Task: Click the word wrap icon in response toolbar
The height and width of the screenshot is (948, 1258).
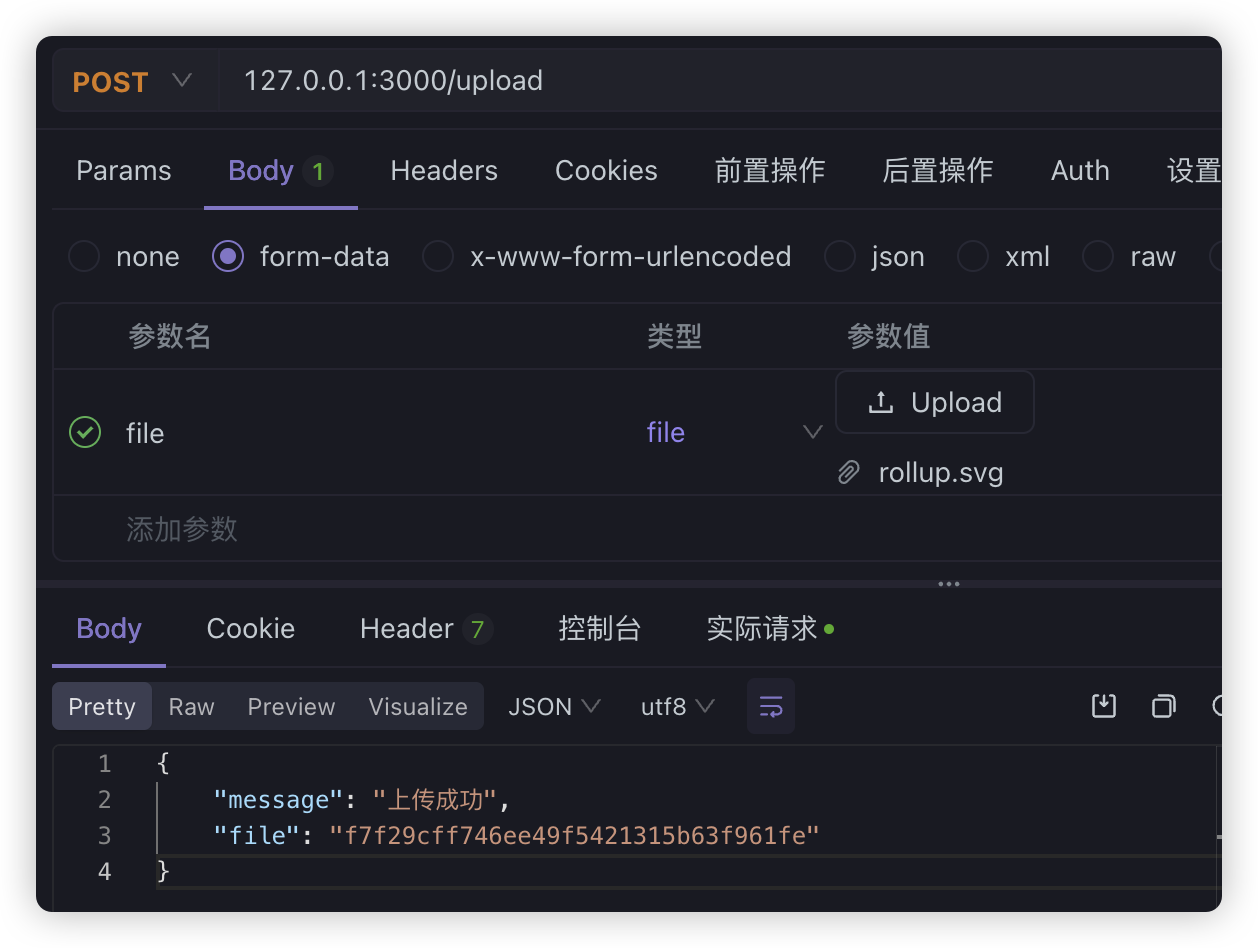Action: (770, 707)
